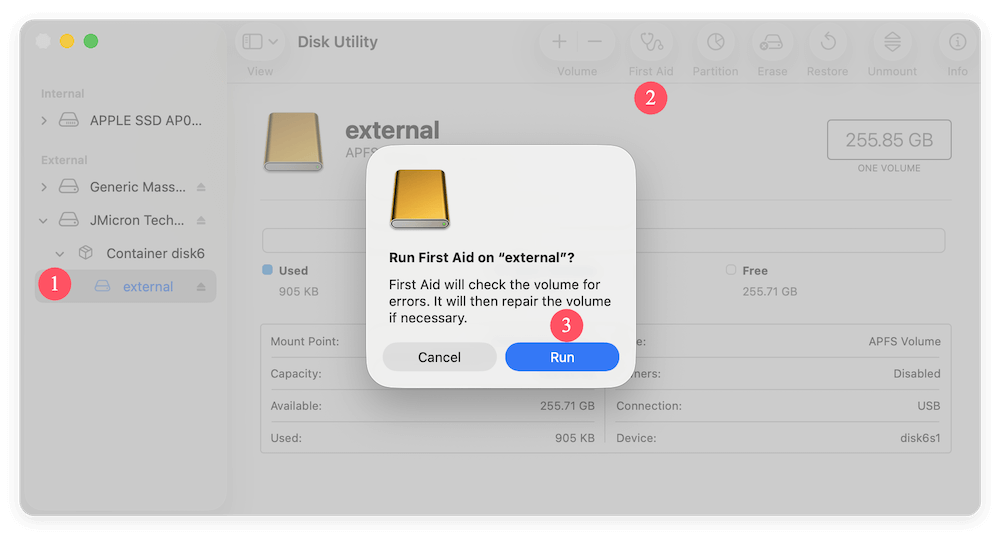This screenshot has height=535, width=1000.
Task: Unmount the selected volume via toolbar
Action: tap(892, 42)
